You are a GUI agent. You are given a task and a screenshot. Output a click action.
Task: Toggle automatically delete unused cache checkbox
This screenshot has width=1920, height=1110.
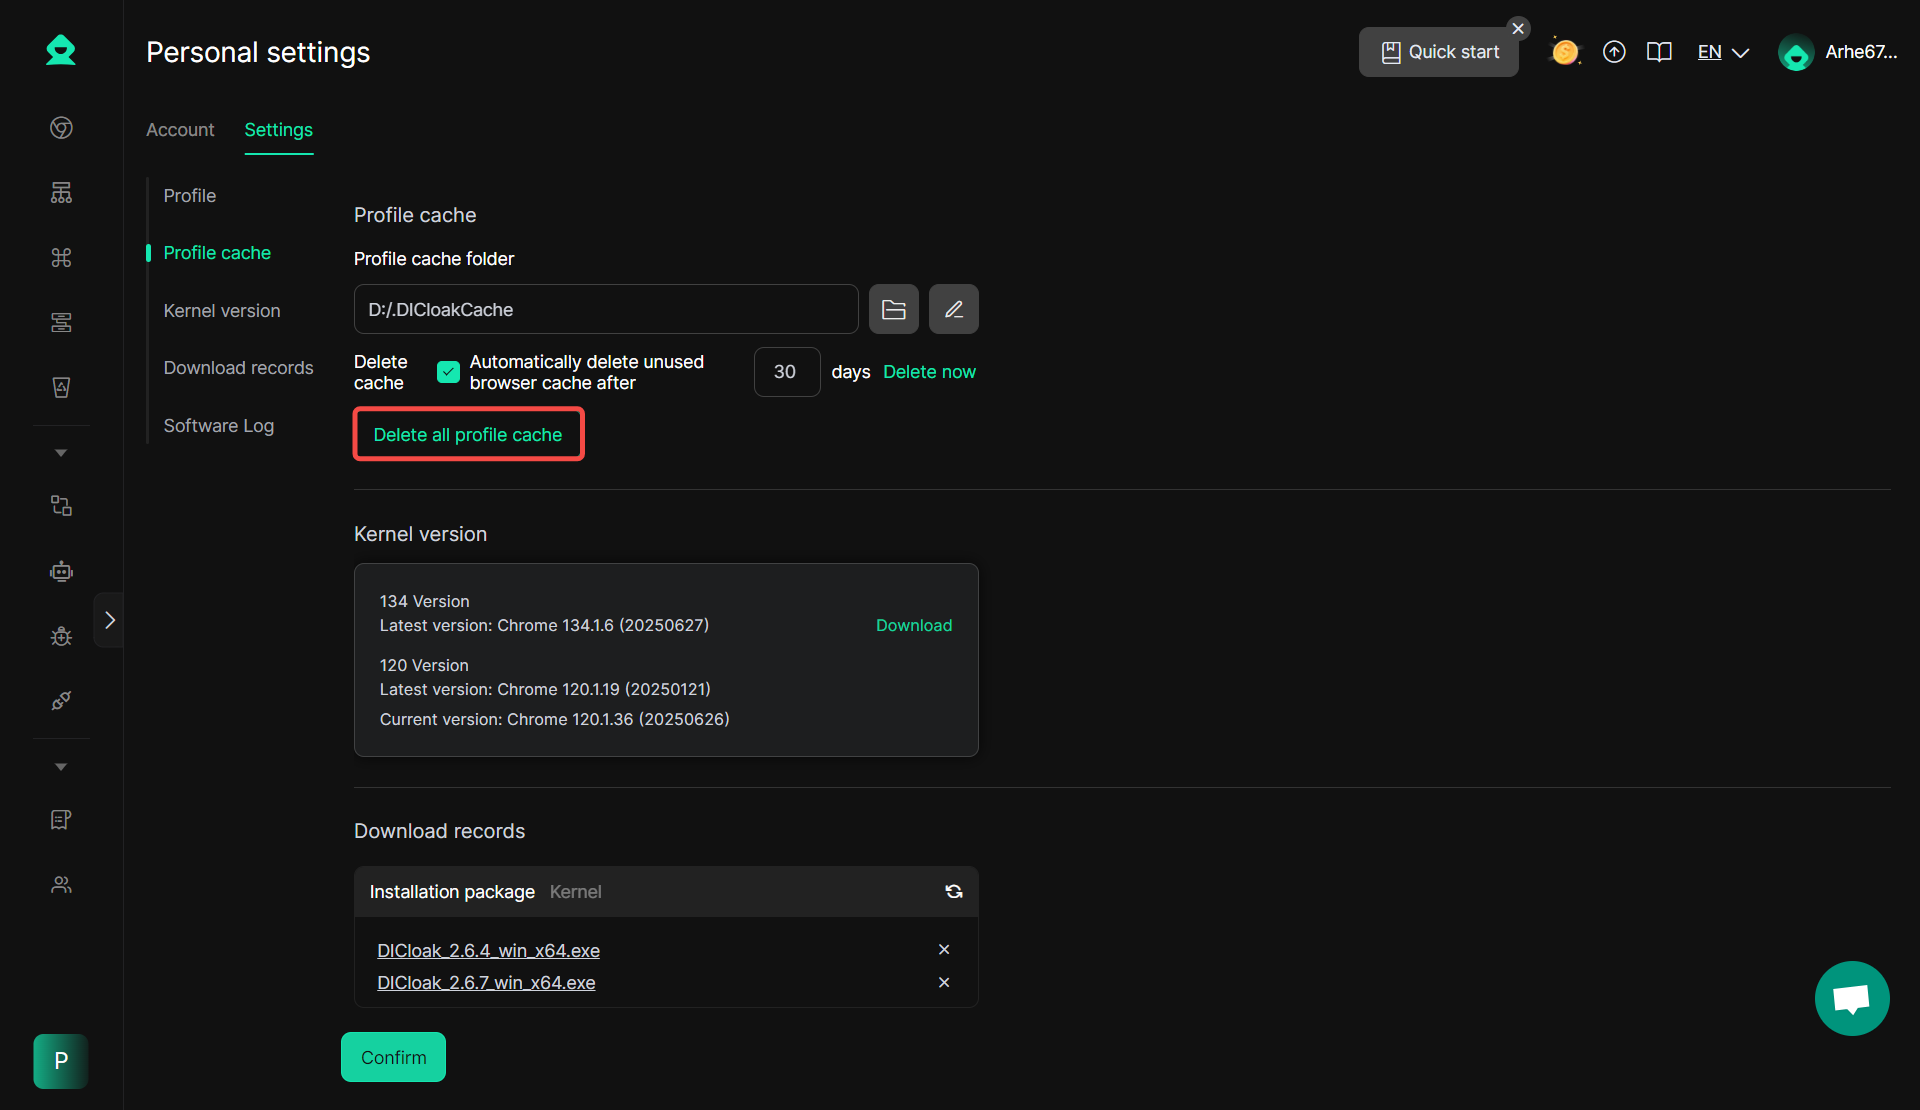tap(448, 372)
